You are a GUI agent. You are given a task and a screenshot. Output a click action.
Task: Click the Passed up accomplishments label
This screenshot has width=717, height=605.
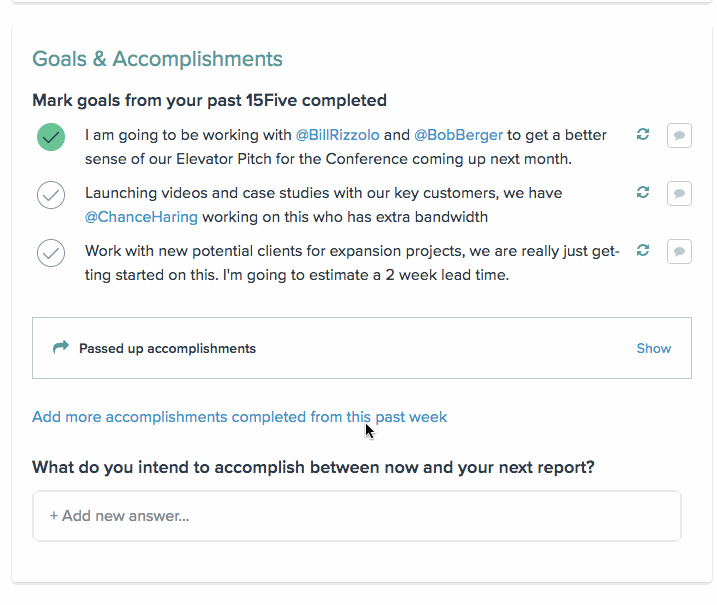[167, 348]
